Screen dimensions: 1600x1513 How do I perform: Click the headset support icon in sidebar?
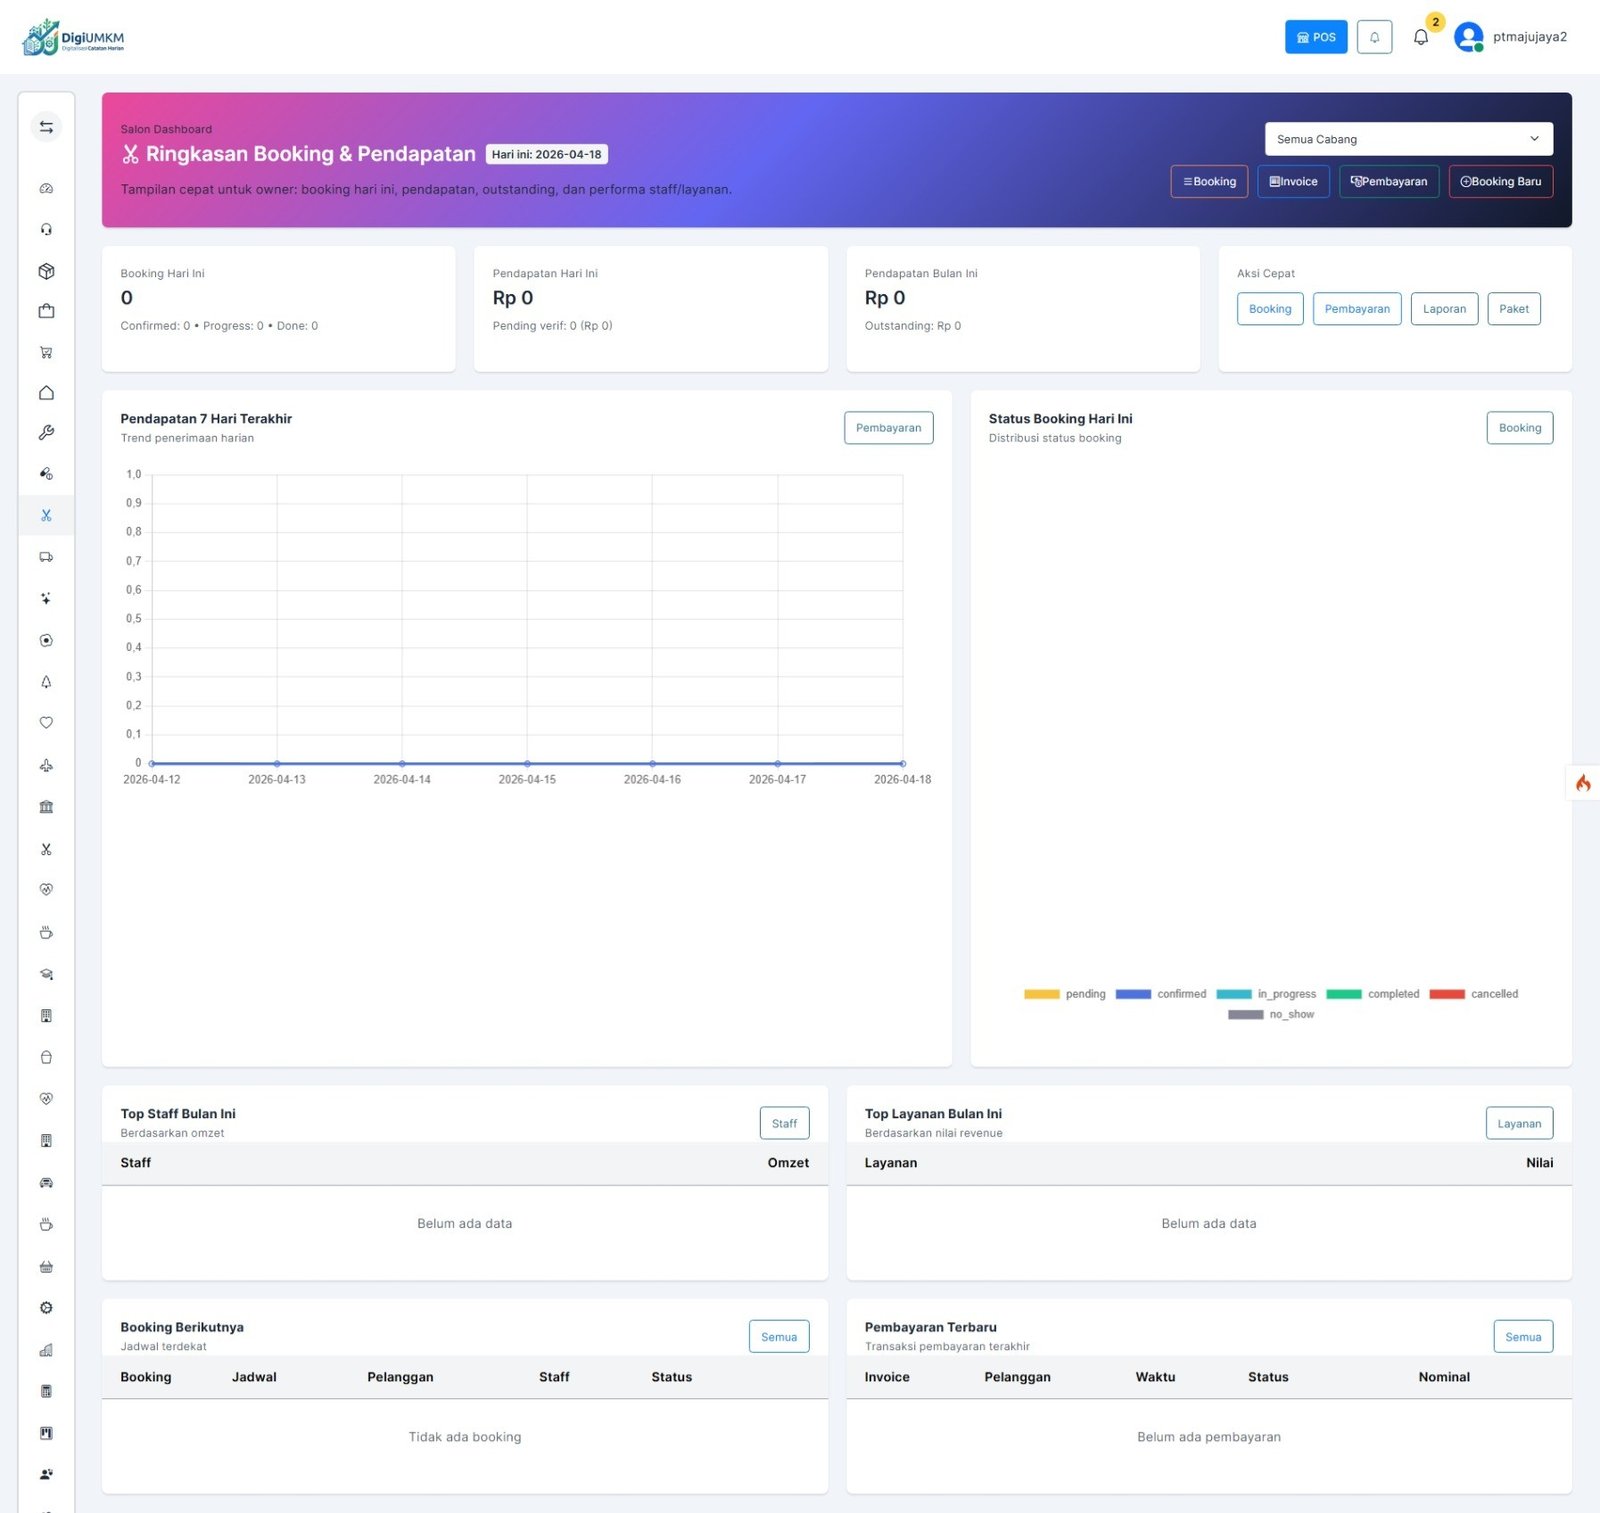pos(46,230)
